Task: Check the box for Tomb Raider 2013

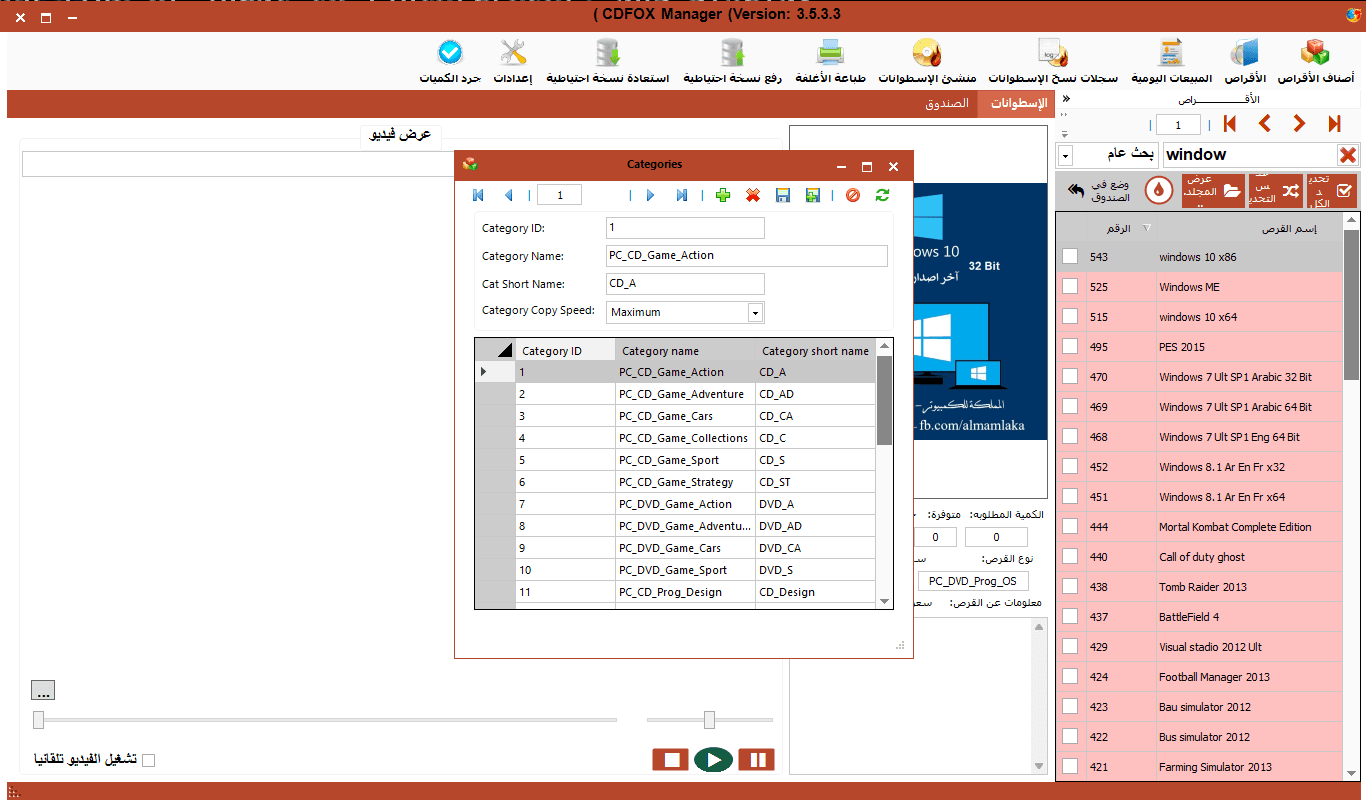Action: [1070, 587]
